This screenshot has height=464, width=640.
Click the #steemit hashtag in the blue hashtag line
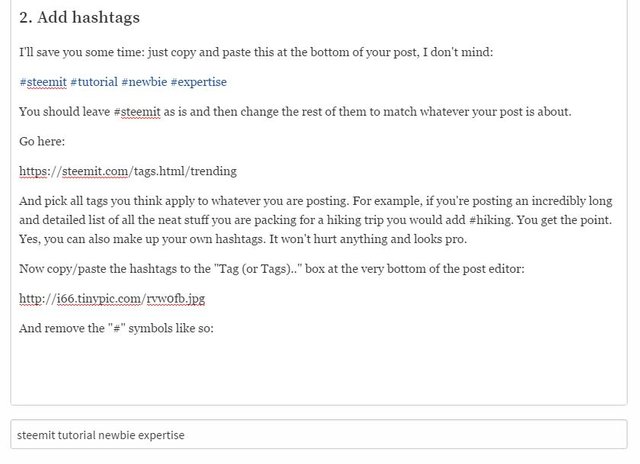[42, 81]
